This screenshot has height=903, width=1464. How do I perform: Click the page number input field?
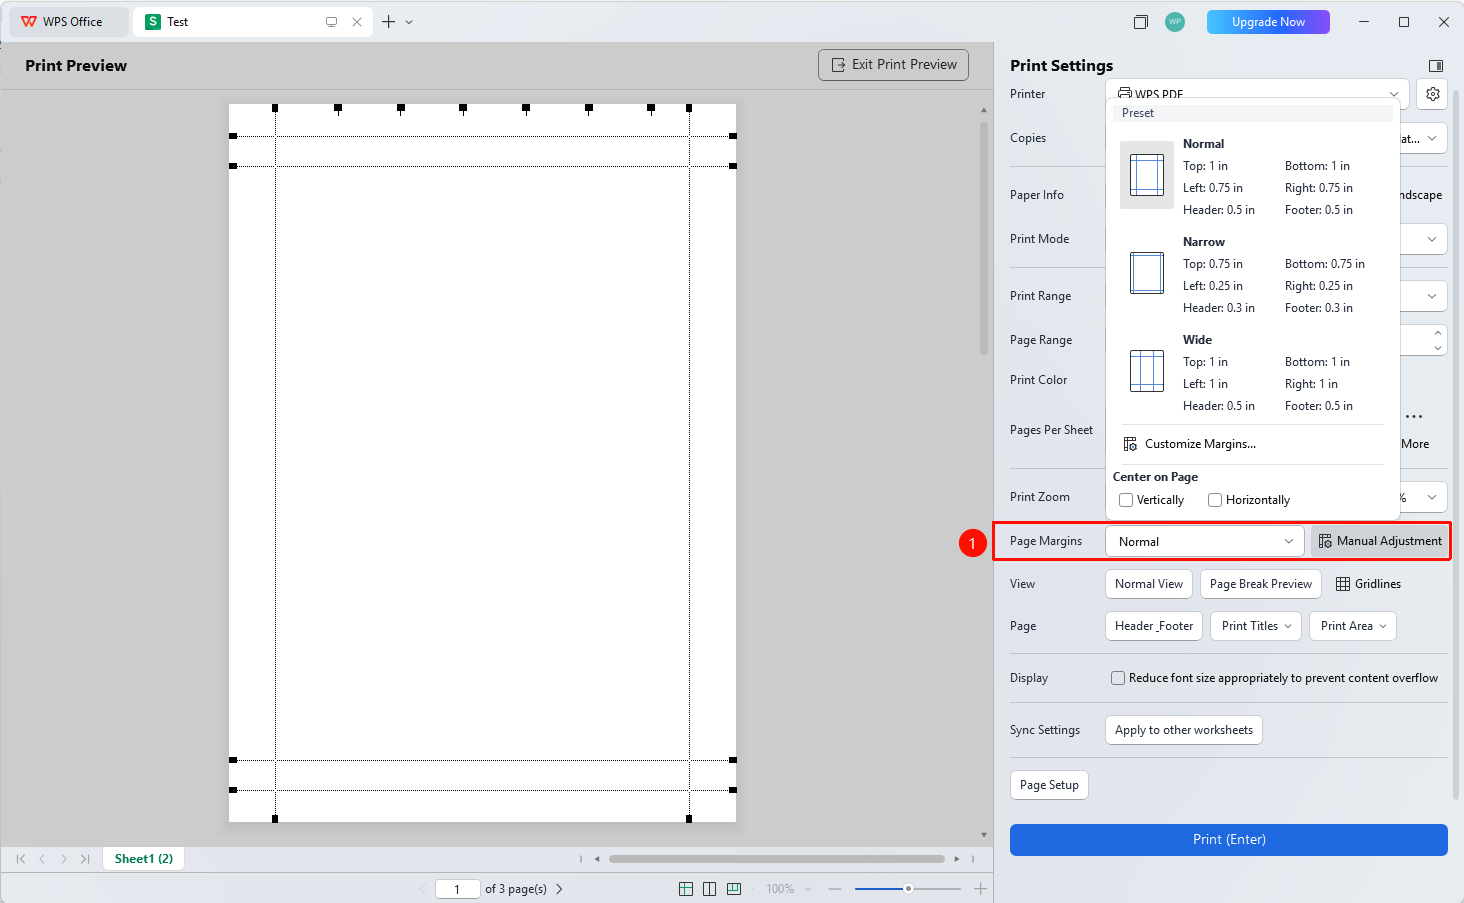(x=457, y=889)
